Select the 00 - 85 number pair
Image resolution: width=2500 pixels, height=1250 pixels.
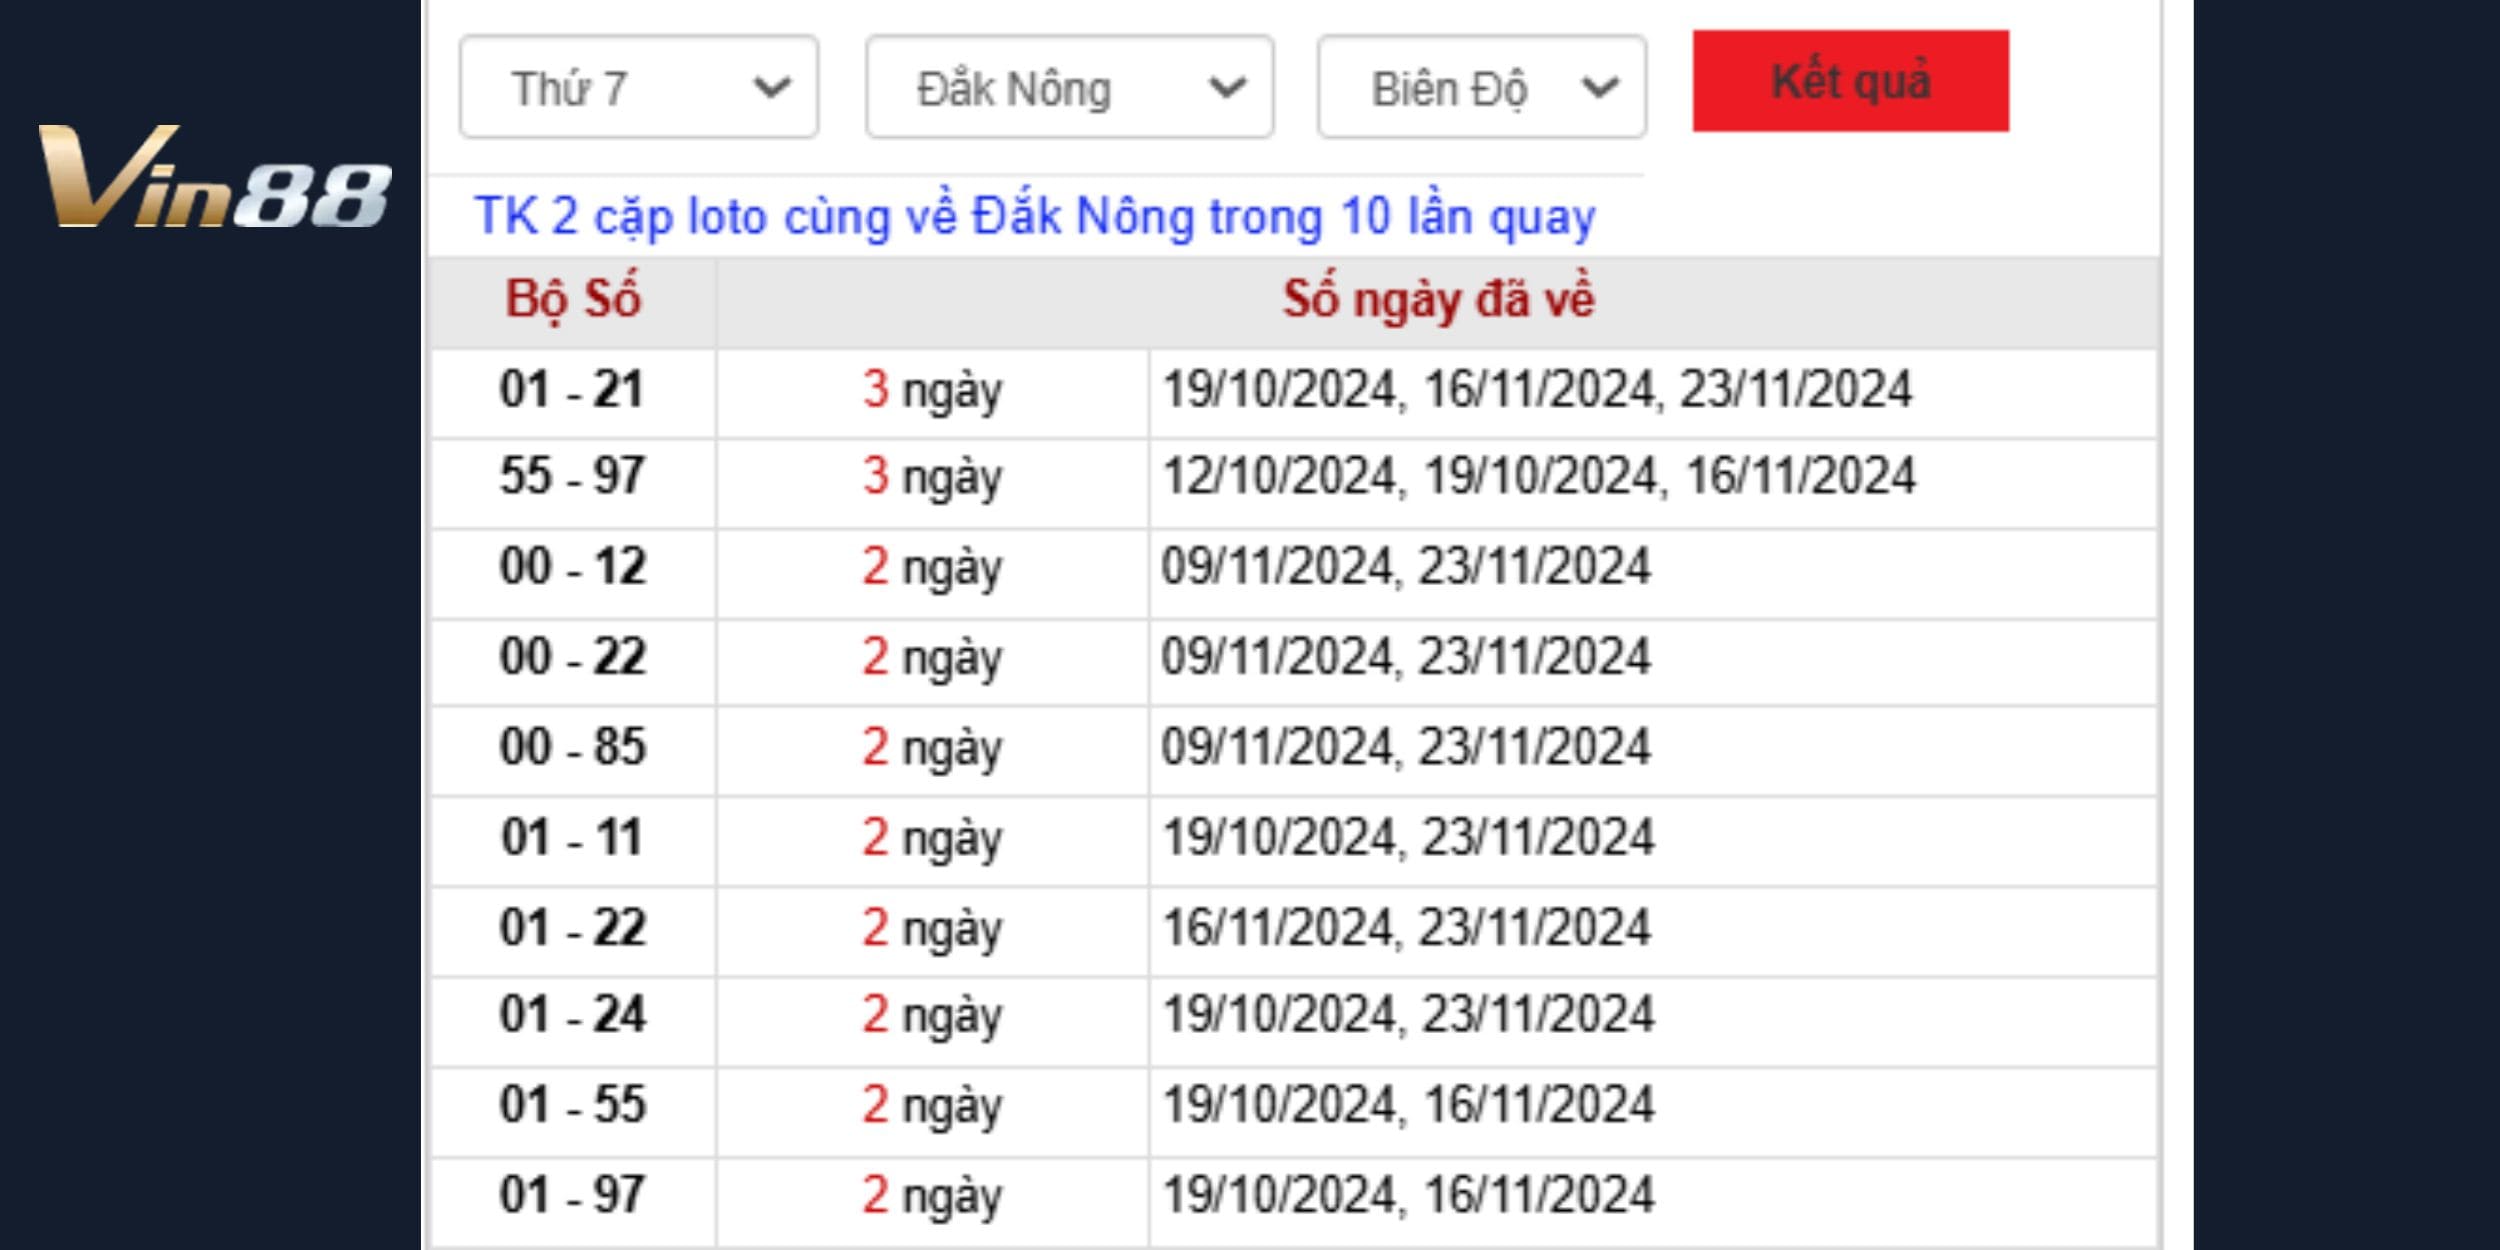coord(572,746)
